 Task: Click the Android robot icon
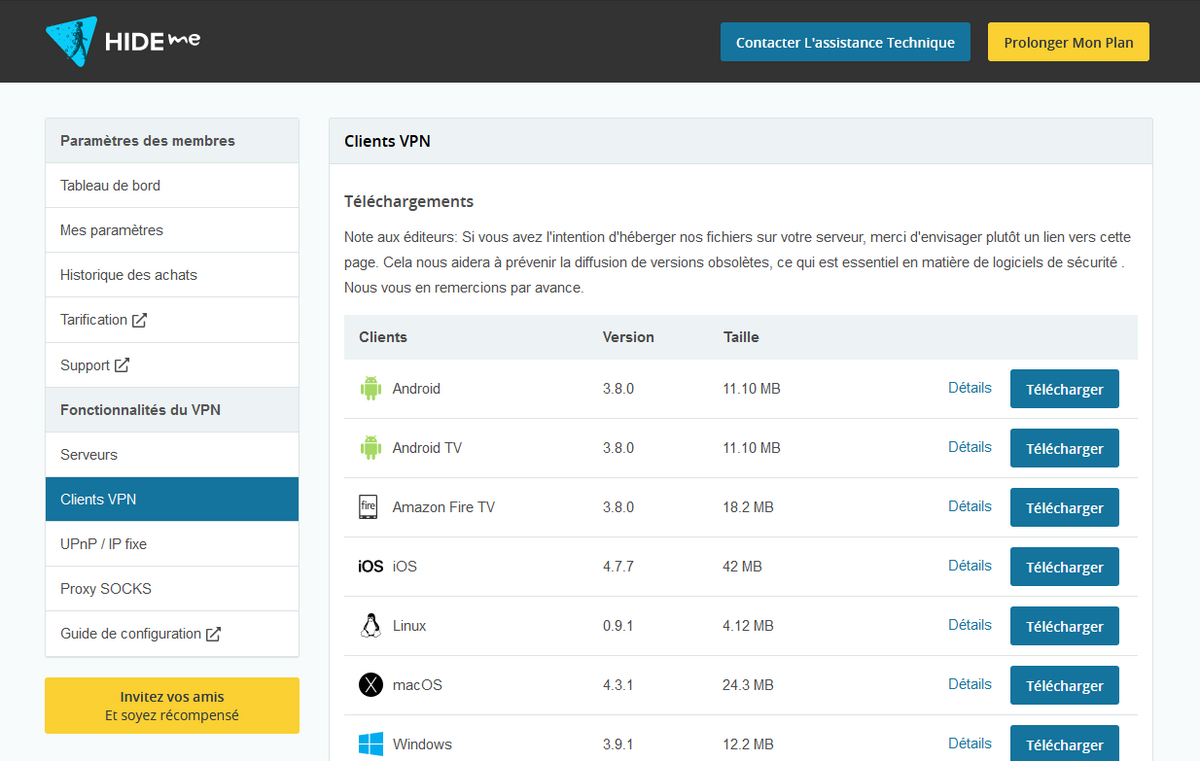coord(371,389)
